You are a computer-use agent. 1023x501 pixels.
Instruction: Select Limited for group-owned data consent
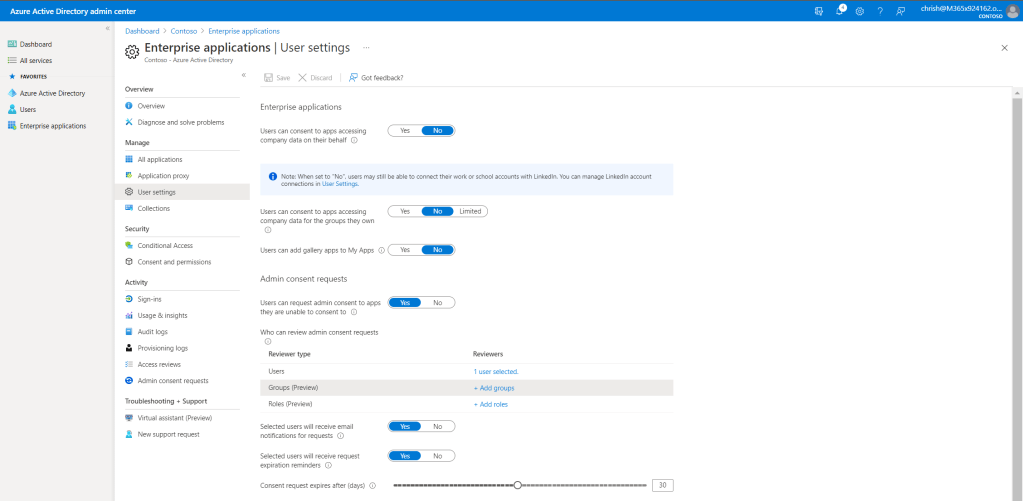[x=470, y=211]
